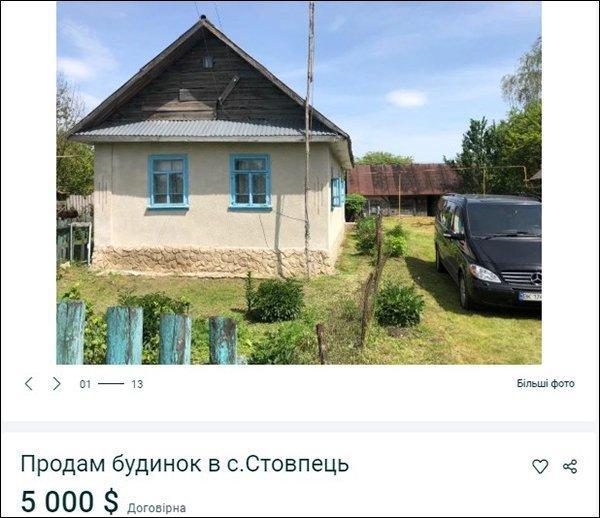This screenshot has width=600, height=518.
Task: Open the share icon for this listing
Action: (x=570, y=466)
